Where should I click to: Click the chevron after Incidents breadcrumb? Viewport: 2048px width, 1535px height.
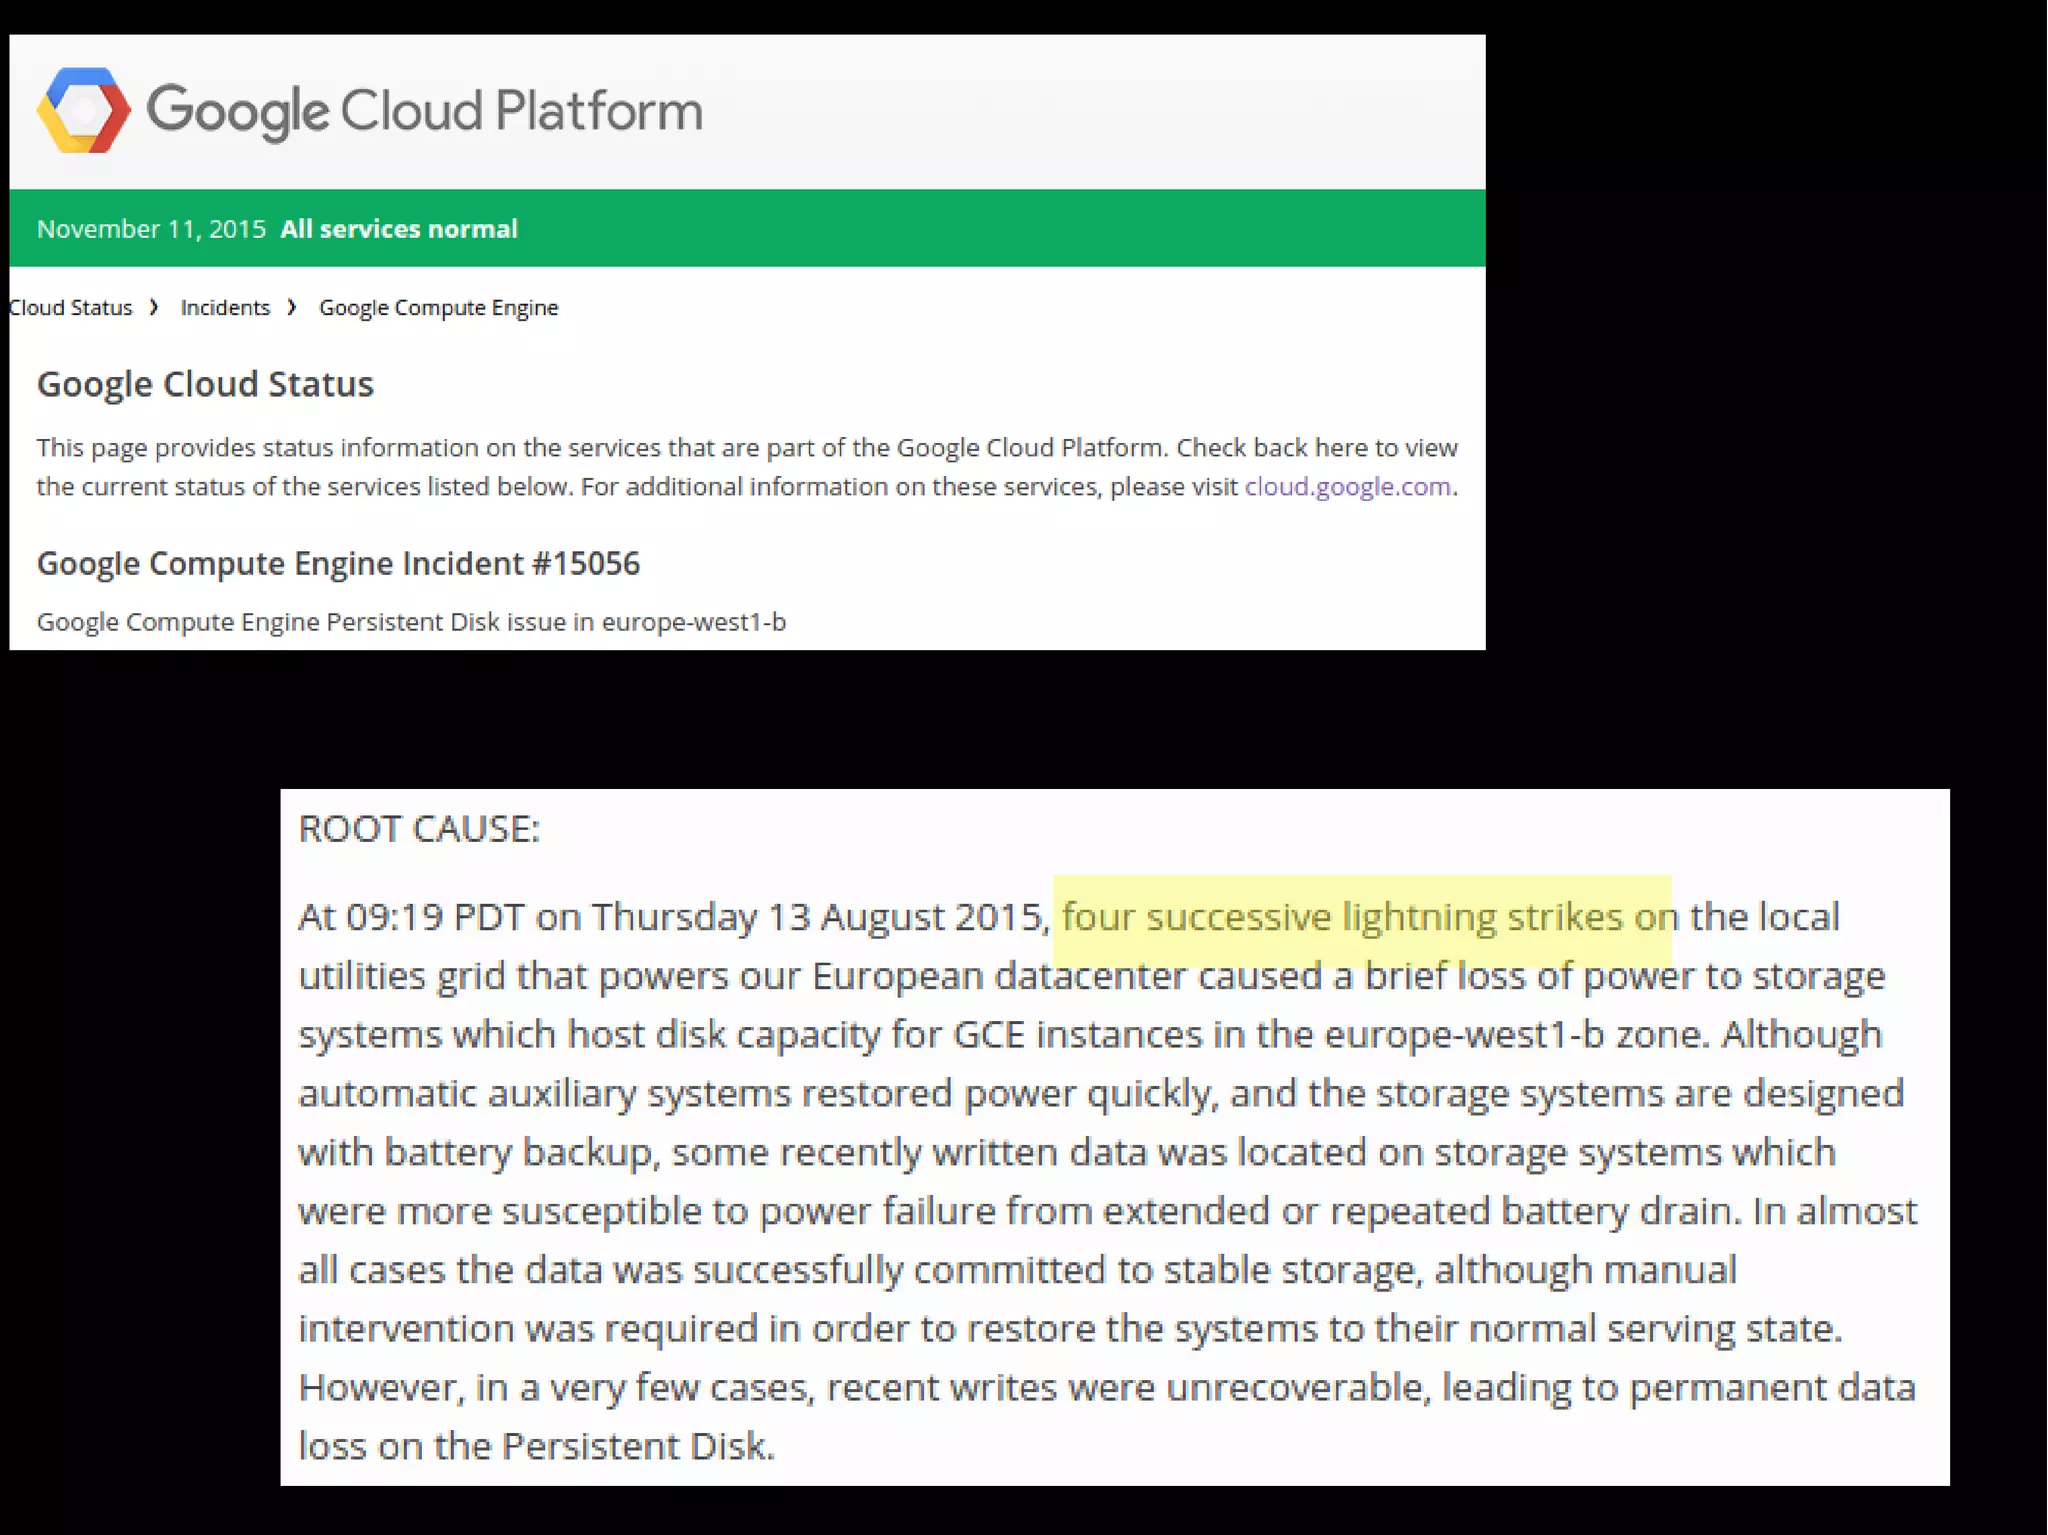292,307
